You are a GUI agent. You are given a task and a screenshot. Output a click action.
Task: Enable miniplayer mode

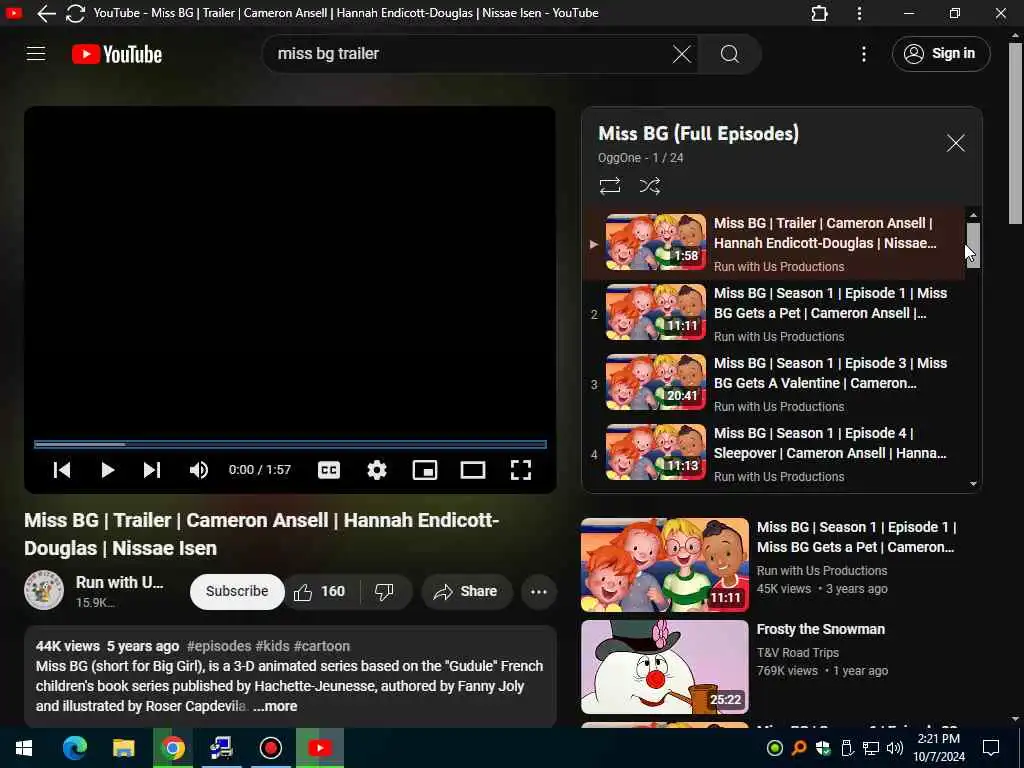424,470
